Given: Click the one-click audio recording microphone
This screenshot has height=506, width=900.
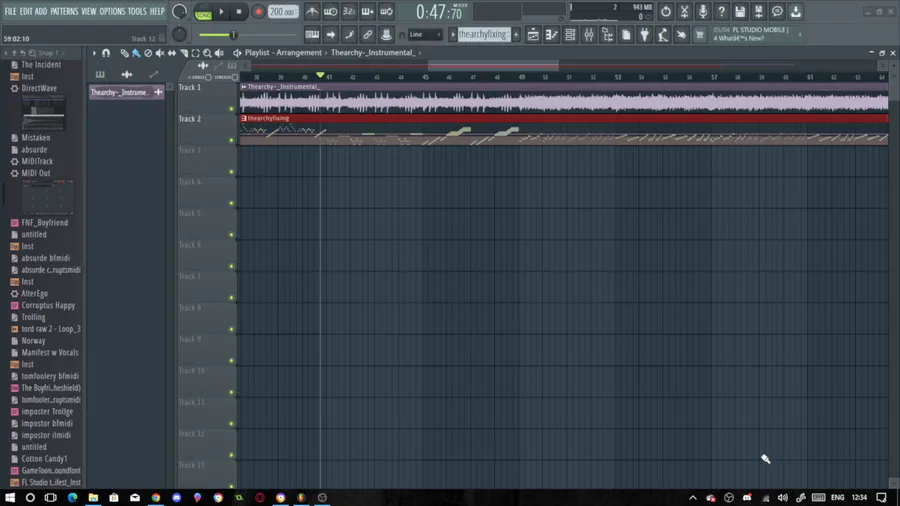Looking at the screenshot, I should pos(703,11).
